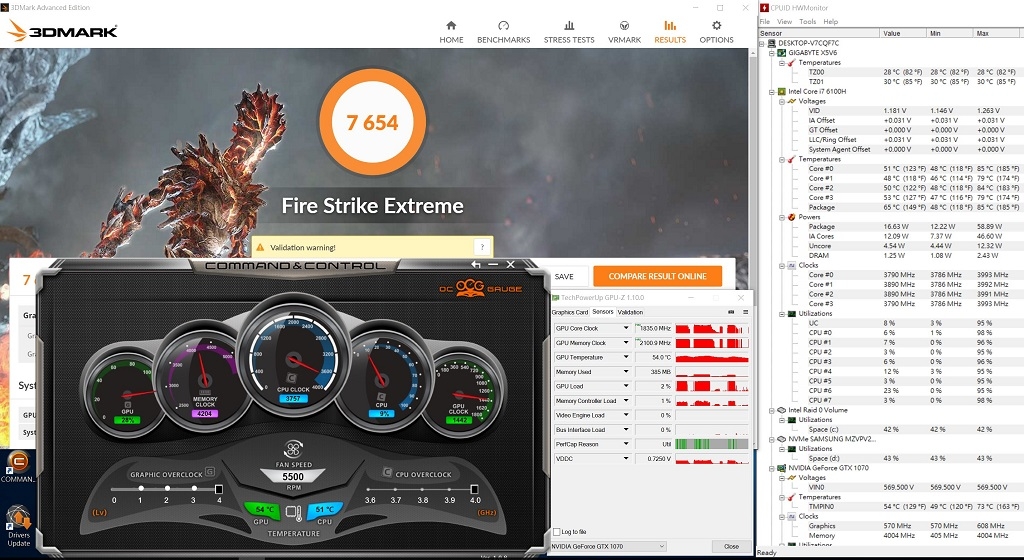Collapse the DESKTOP-V7CQF7C tree node
This screenshot has width=1024, height=560.
point(762,43)
